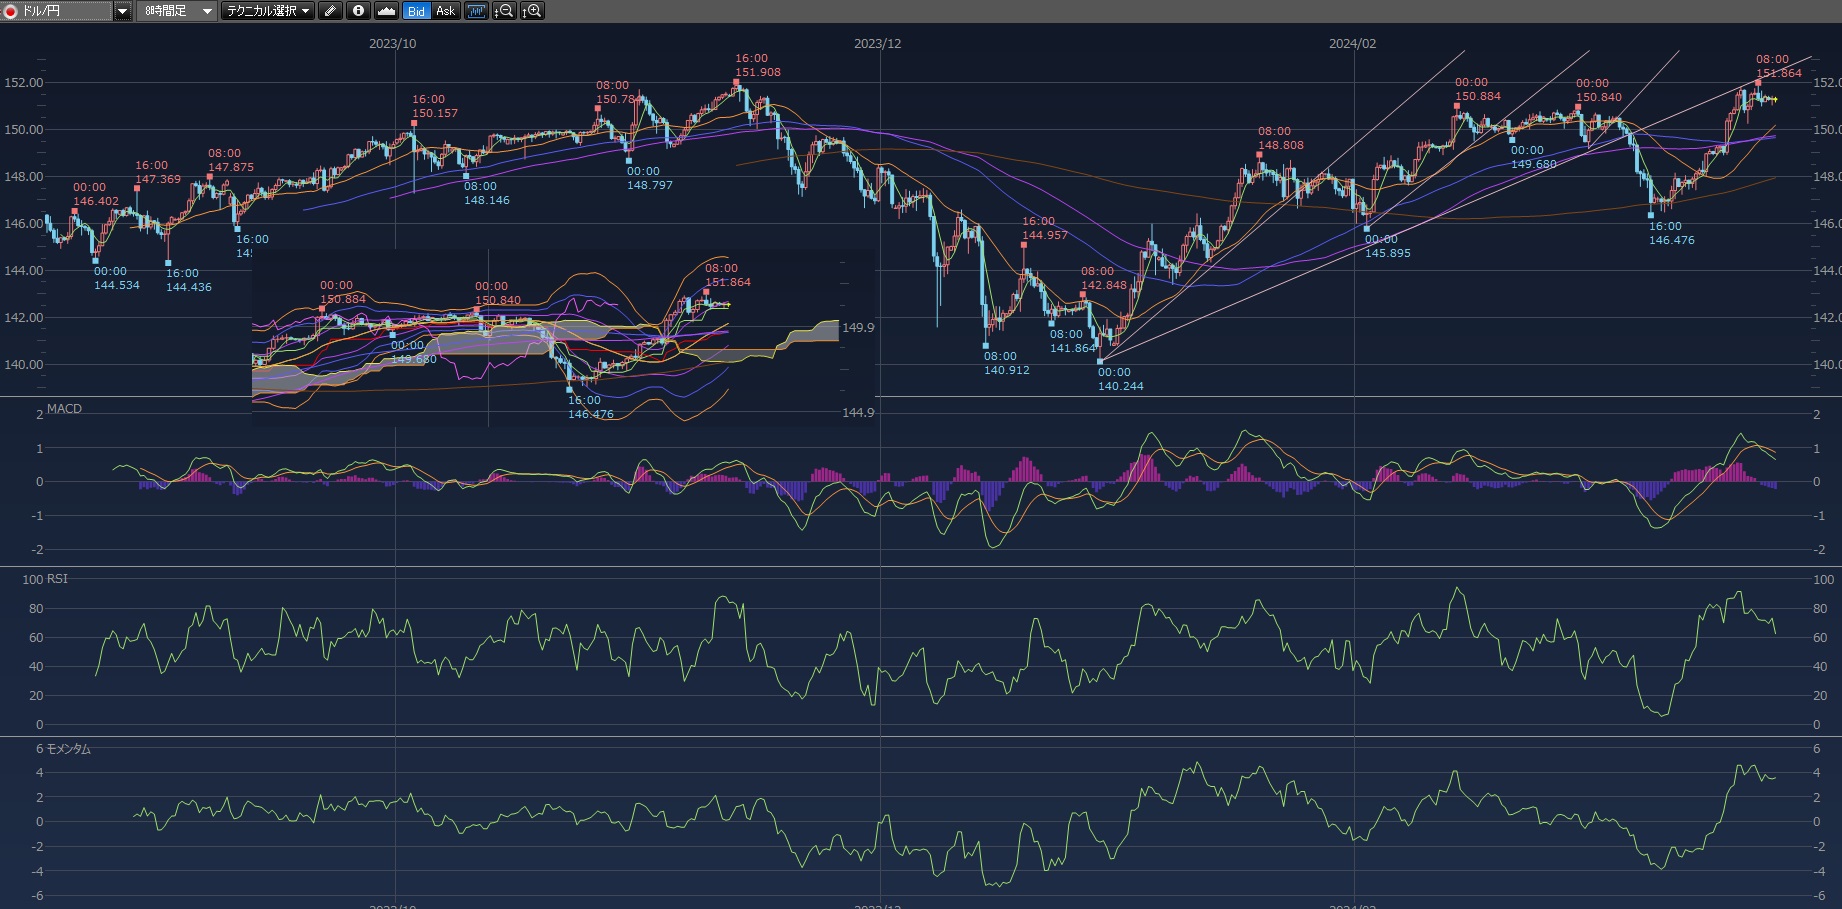This screenshot has height=909, width=1842.
Task: Select the MACD panel label
Action: 64,409
